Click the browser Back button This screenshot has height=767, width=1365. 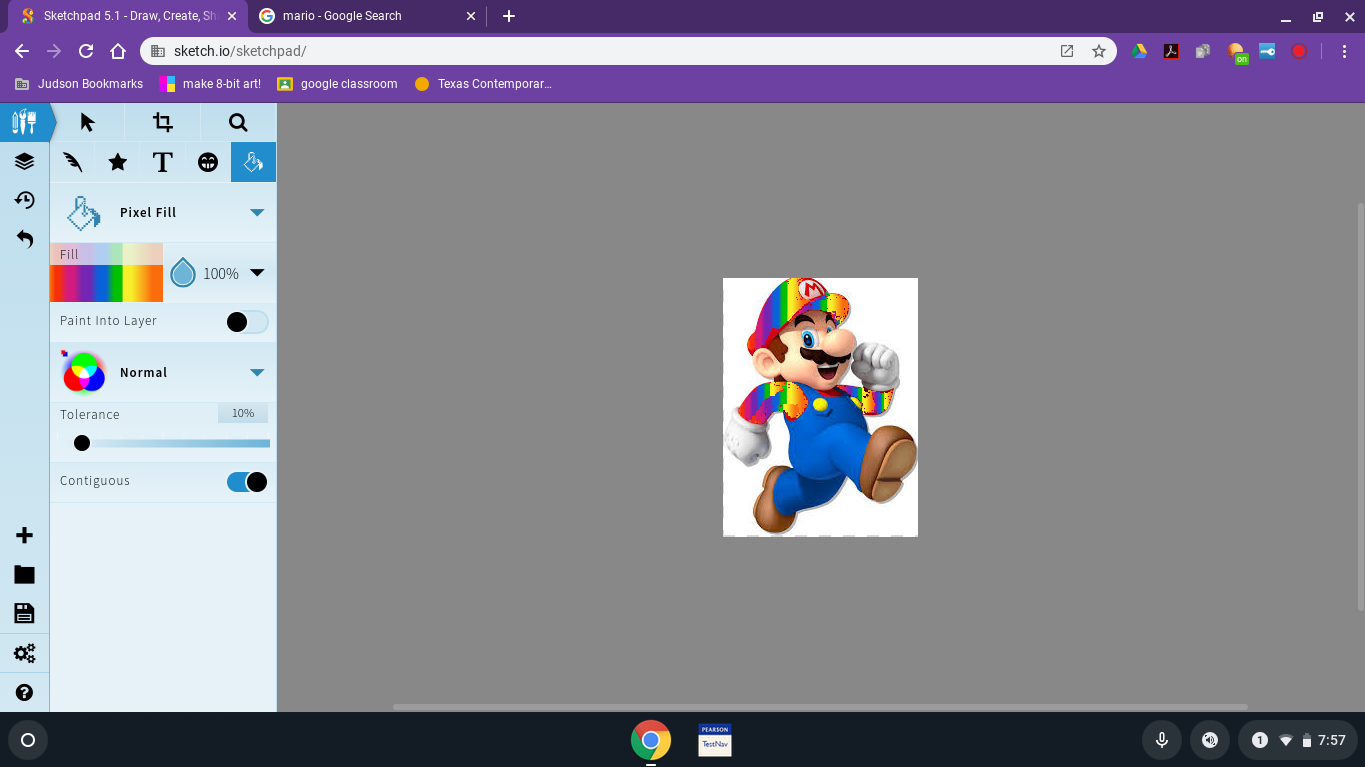click(22, 51)
